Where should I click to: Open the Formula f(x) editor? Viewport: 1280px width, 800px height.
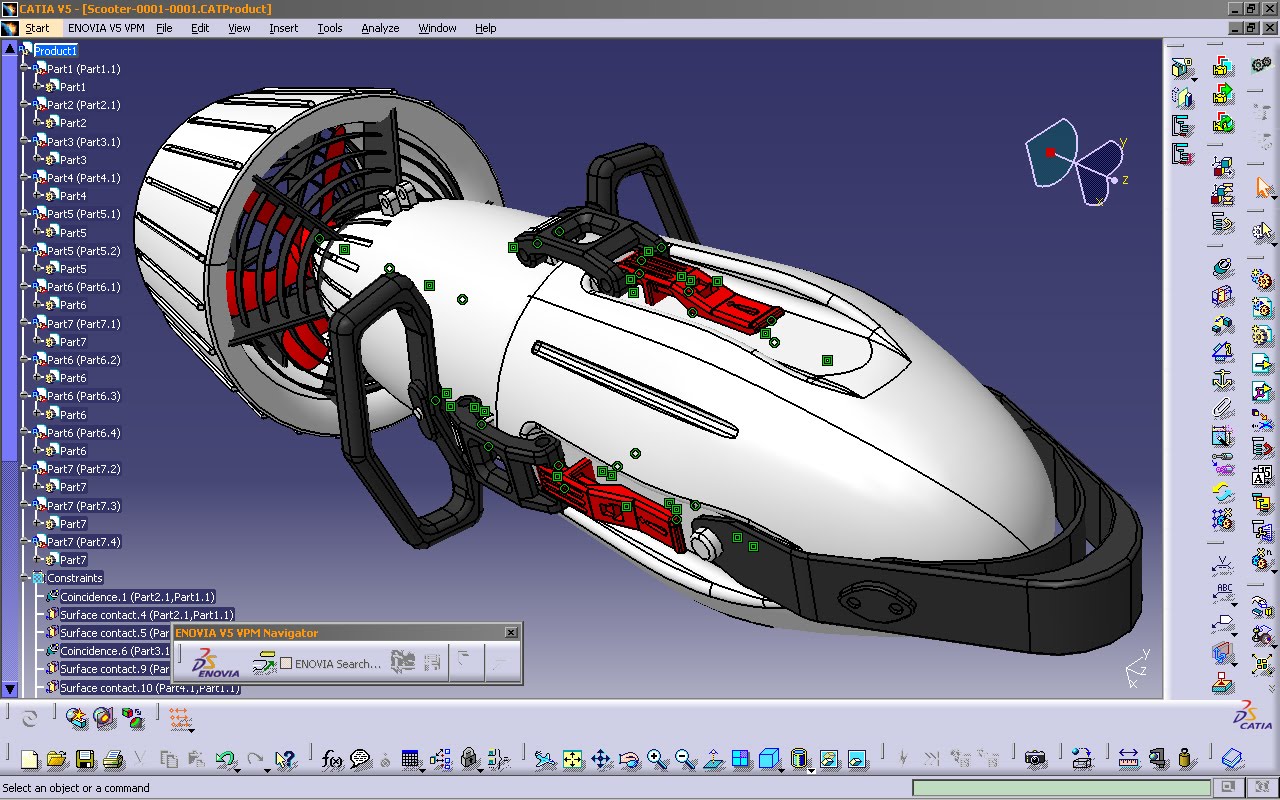click(331, 757)
